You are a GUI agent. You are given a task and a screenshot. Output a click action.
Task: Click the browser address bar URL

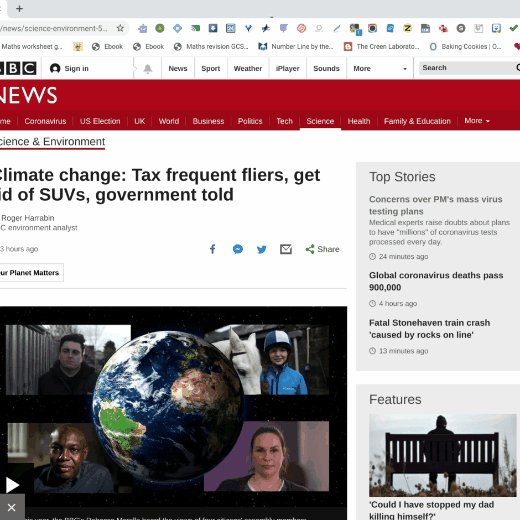pos(54,28)
